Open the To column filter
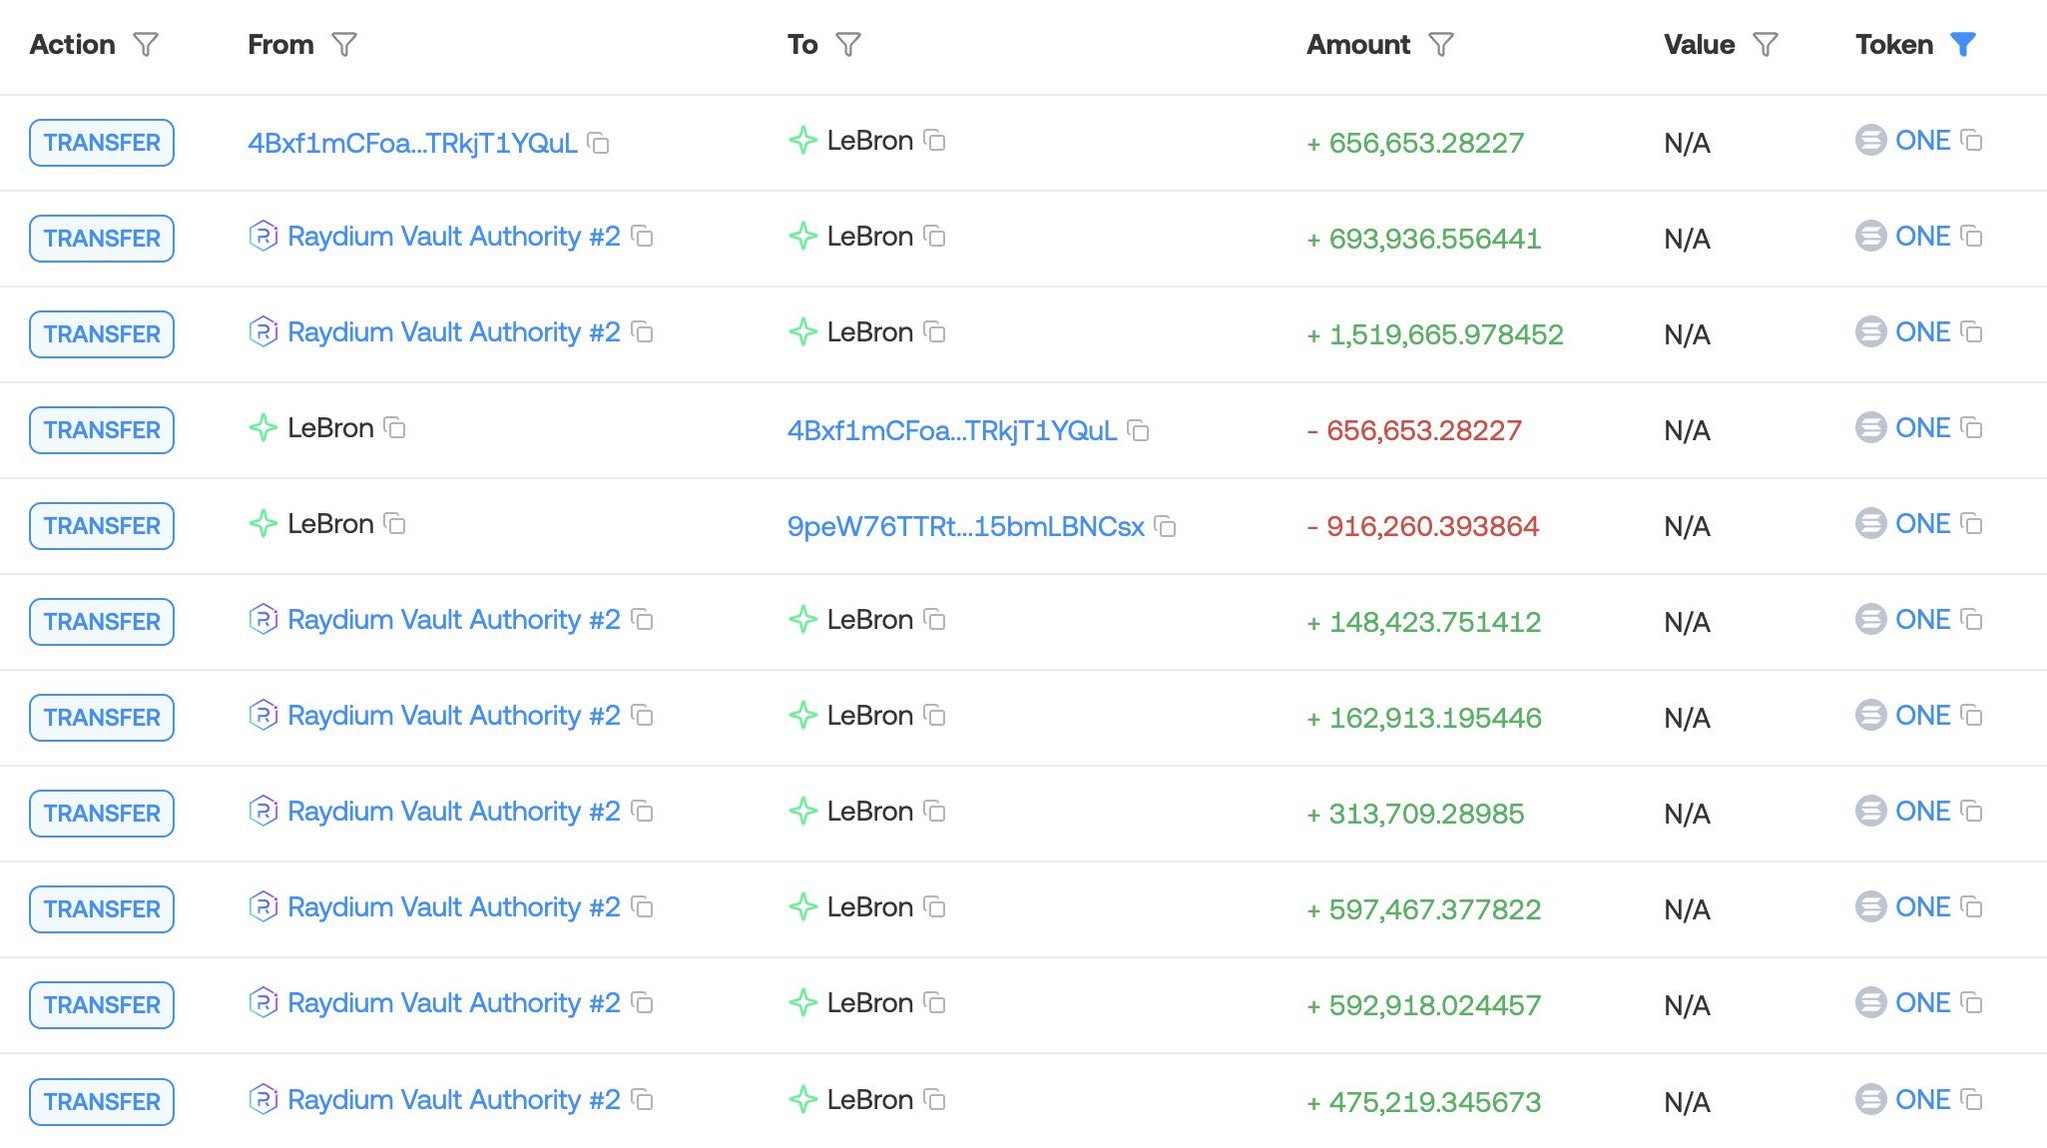Screen dimensions: 2047x1148 (x=848, y=45)
